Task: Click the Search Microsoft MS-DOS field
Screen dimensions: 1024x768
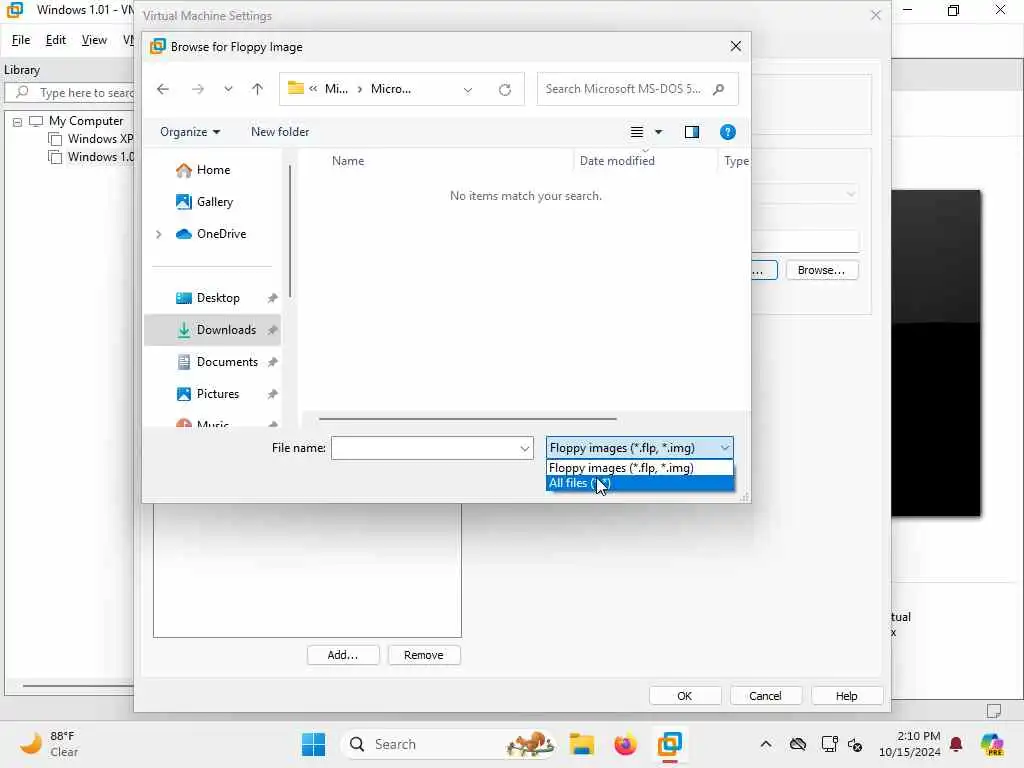Action: coord(637,89)
